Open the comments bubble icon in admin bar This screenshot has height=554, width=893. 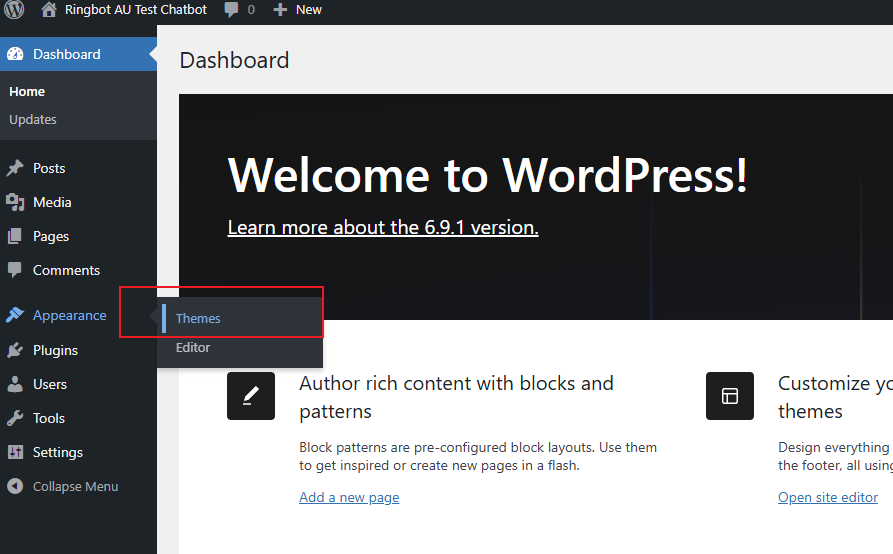pyautogui.click(x=231, y=10)
